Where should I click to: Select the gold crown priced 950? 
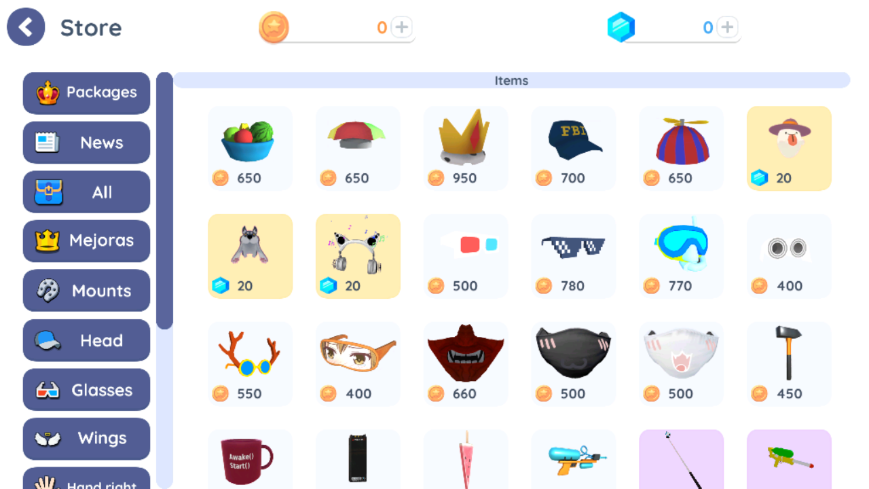coord(466,148)
